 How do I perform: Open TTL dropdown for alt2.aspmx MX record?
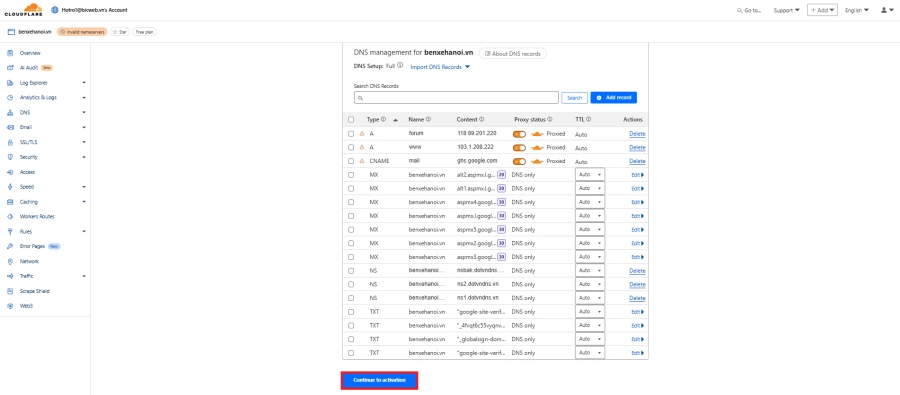point(590,174)
